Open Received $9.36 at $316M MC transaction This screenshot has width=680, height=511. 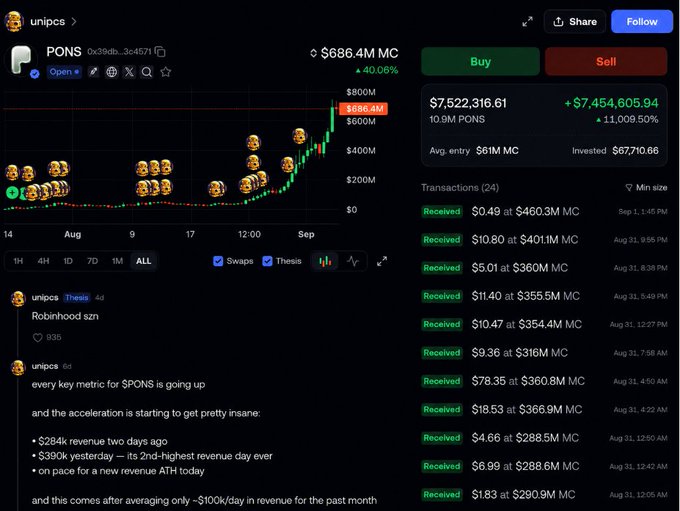(544, 353)
